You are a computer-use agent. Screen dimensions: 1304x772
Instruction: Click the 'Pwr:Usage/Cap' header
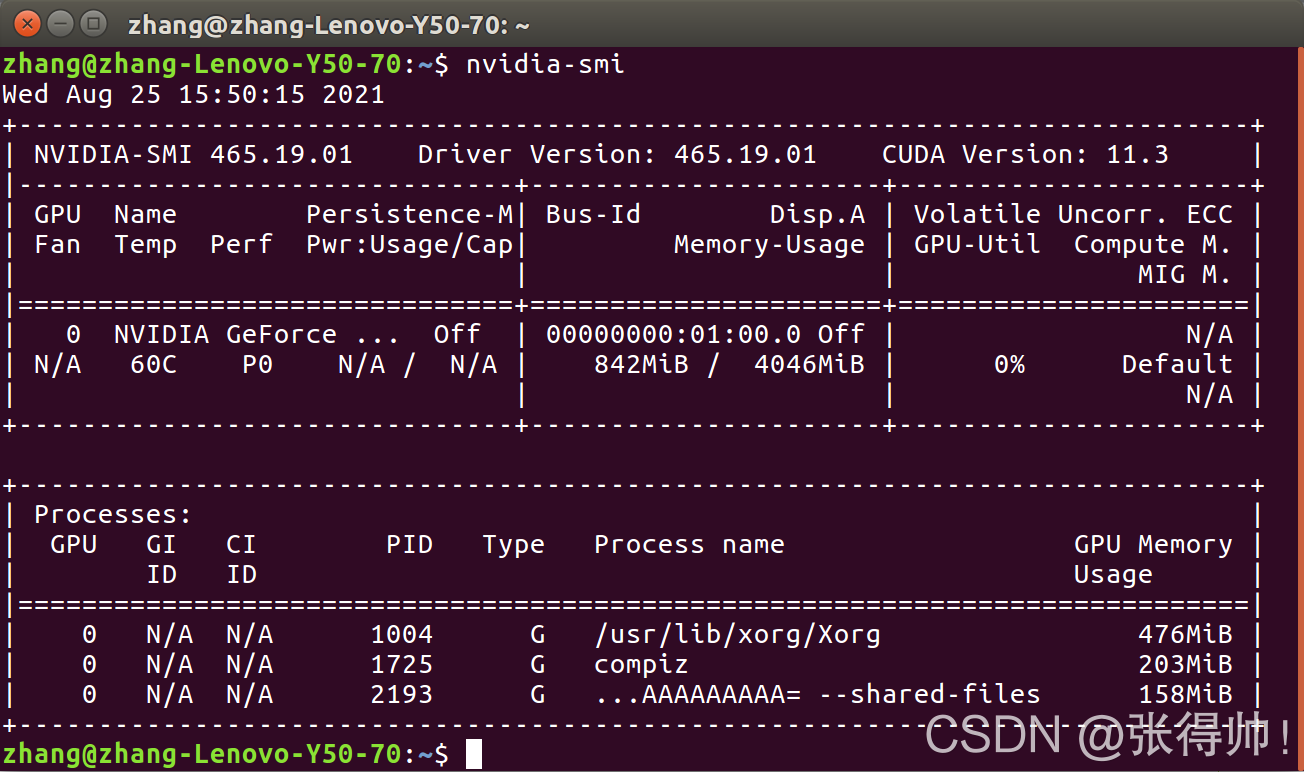409,245
